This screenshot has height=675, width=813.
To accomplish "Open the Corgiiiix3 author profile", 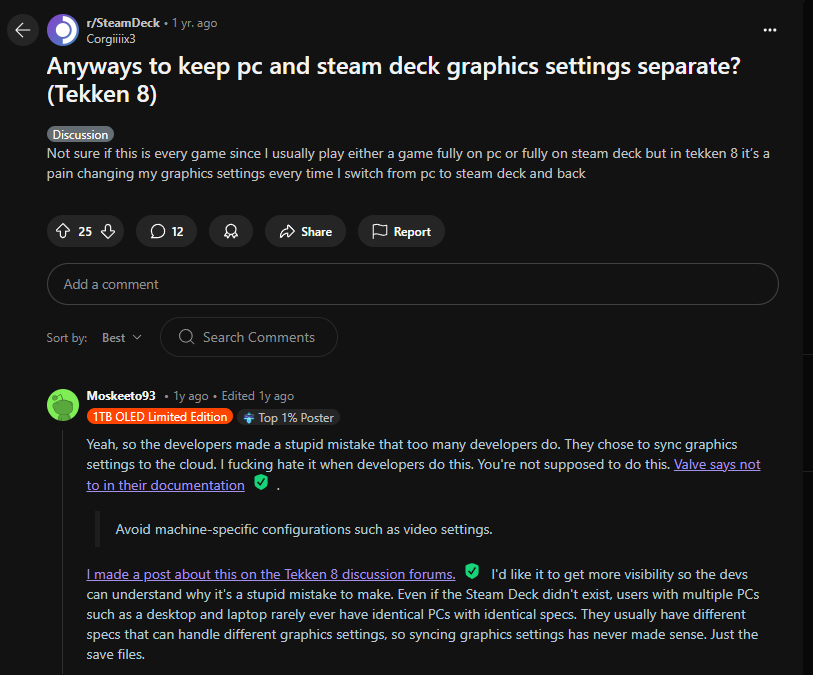I will coord(111,39).
